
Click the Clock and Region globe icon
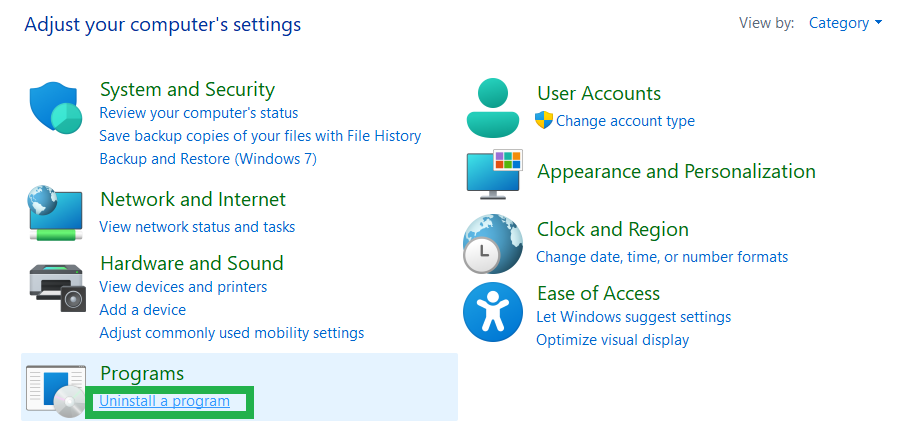pyautogui.click(x=492, y=244)
